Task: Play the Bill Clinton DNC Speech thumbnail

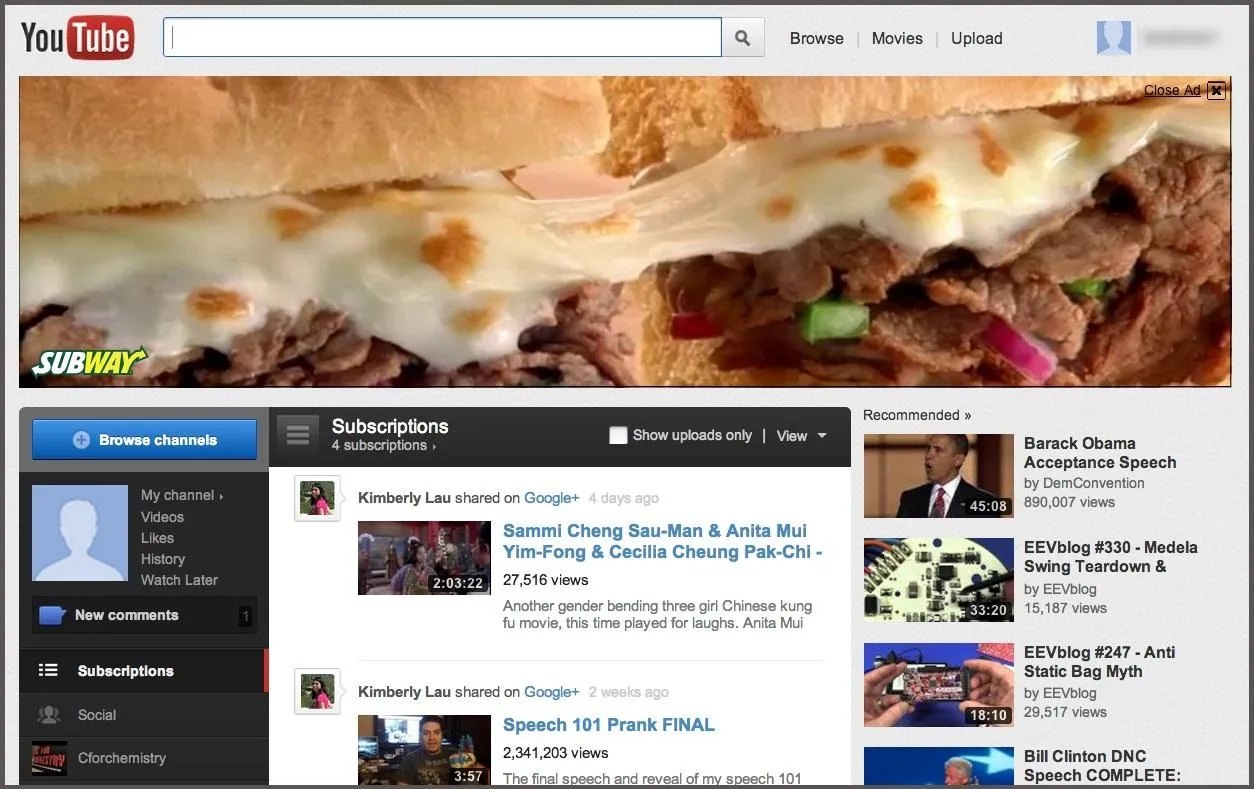Action: tap(939, 767)
